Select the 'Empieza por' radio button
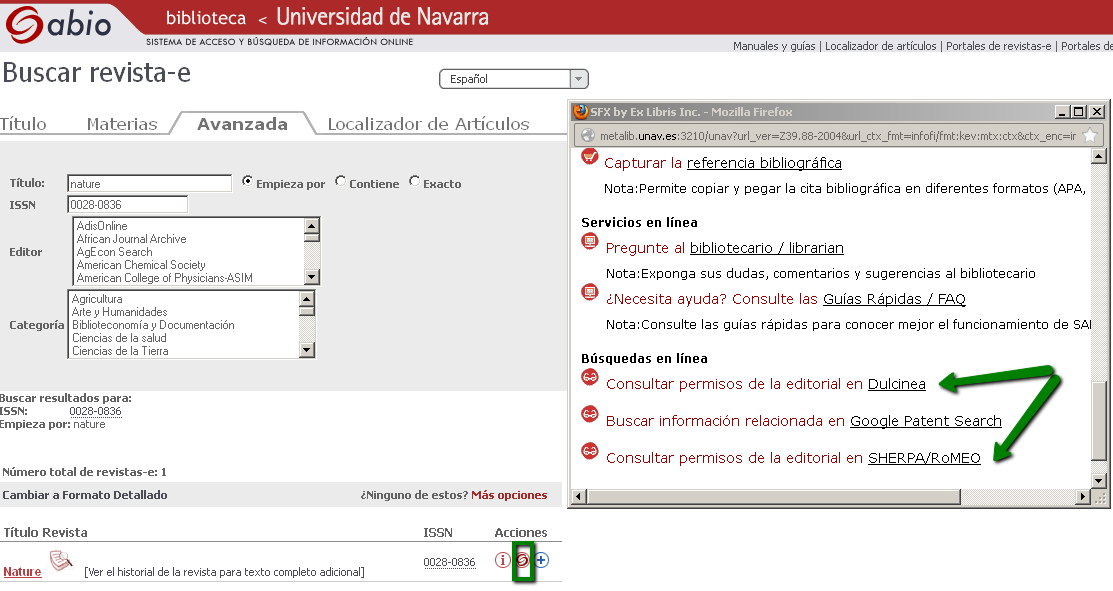Viewport: 1113px width, 591px height. point(247,182)
